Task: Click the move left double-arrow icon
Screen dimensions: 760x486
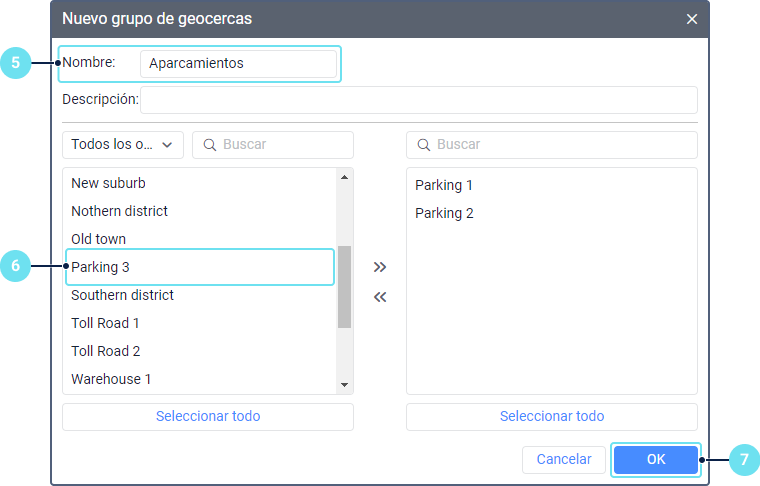Action: pyautogui.click(x=379, y=297)
